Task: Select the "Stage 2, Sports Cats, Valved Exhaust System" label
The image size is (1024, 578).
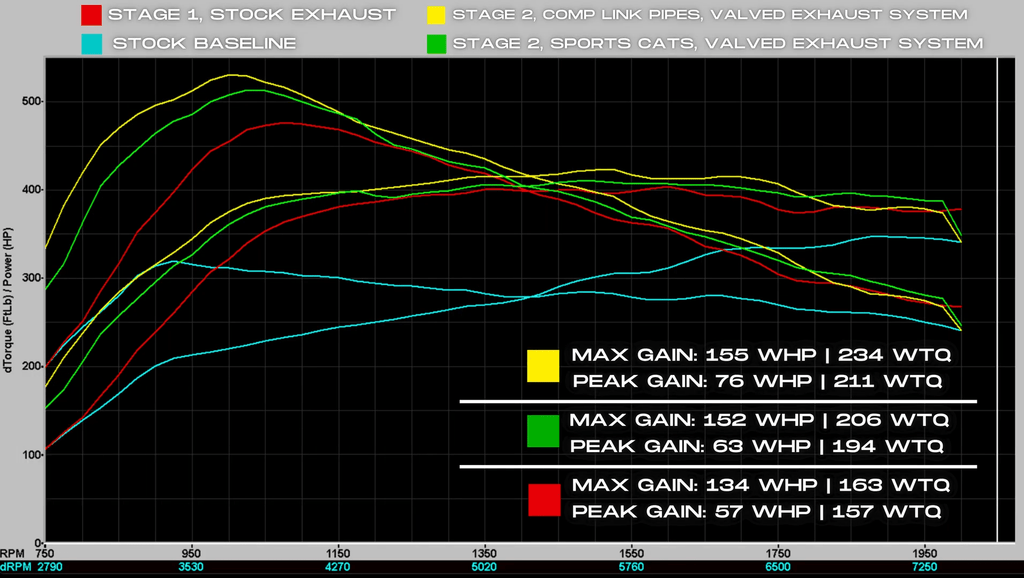Action: pyautogui.click(x=718, y=44)
